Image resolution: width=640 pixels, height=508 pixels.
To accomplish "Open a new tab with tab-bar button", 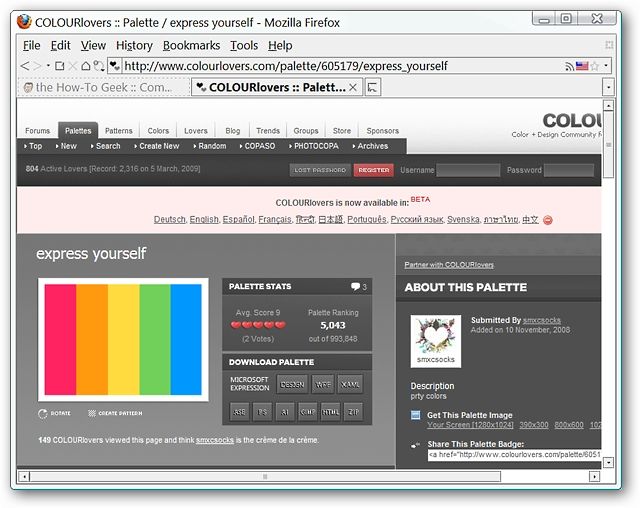I will (x=373, y=87).
